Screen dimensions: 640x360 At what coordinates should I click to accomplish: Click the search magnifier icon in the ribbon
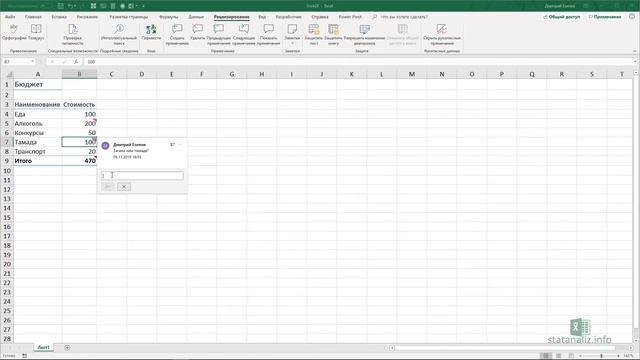tap(374, 17)
